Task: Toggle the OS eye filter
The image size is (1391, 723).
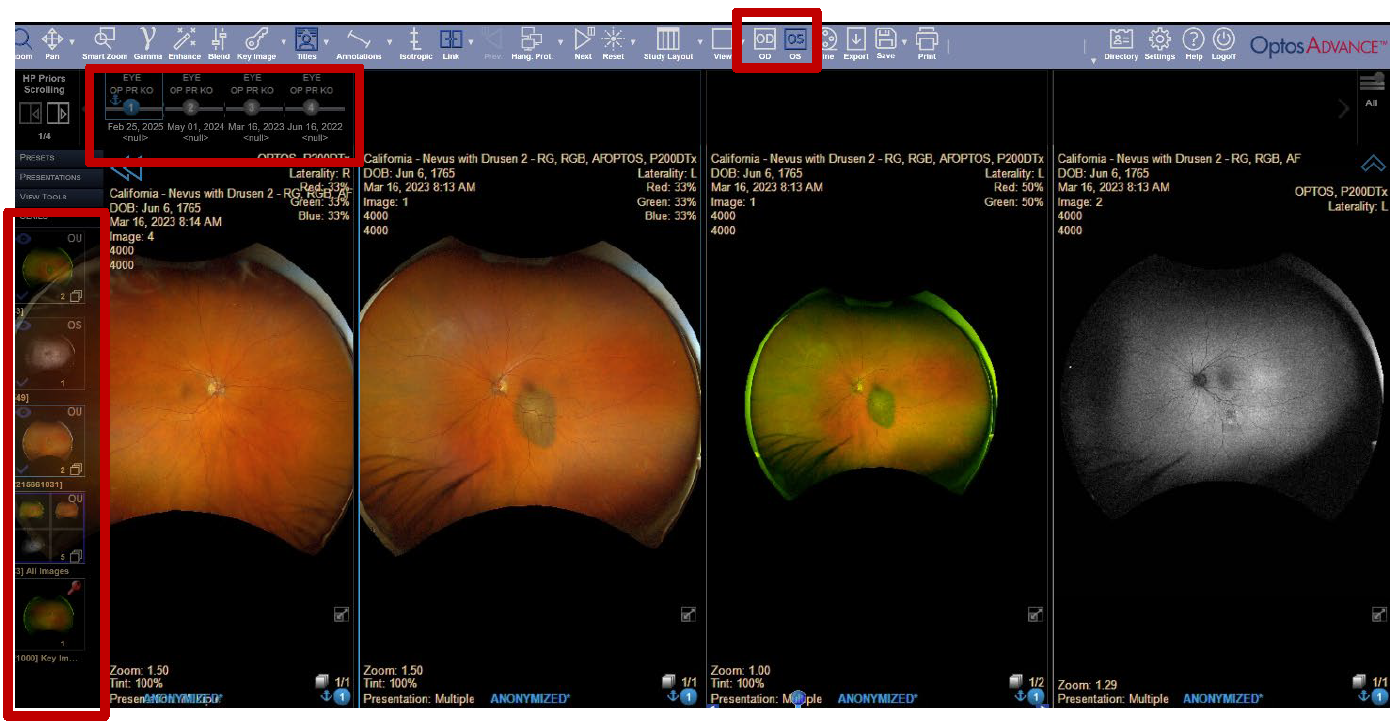Action: pyautogui.click(x=796, y=39)
